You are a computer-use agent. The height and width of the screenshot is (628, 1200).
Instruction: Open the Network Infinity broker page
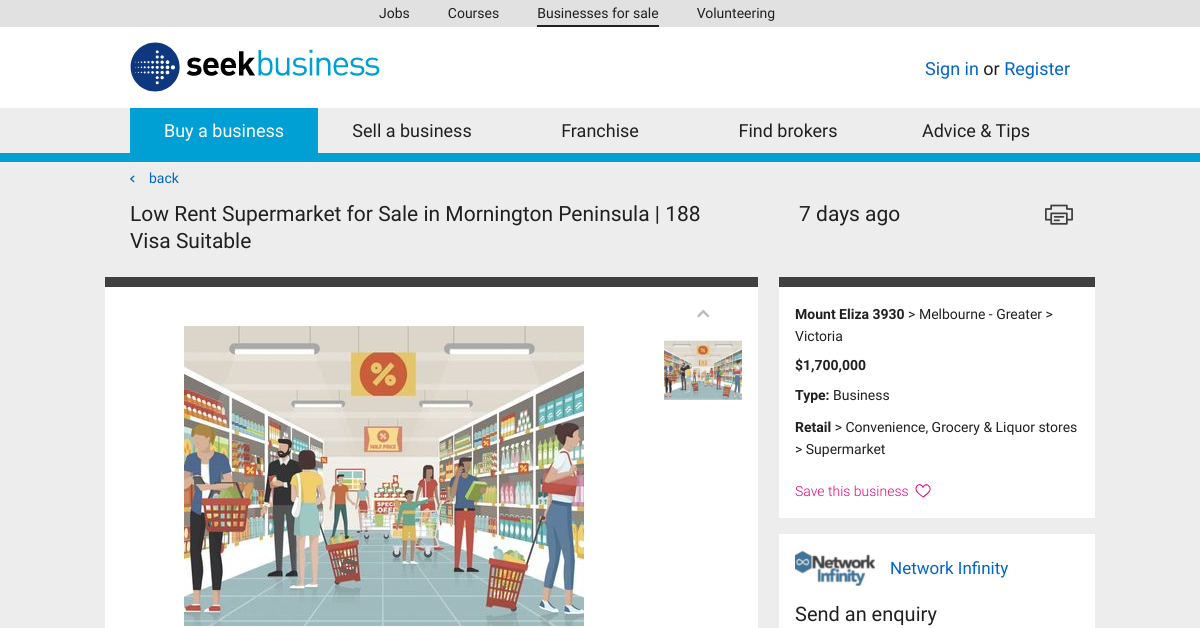948,568
